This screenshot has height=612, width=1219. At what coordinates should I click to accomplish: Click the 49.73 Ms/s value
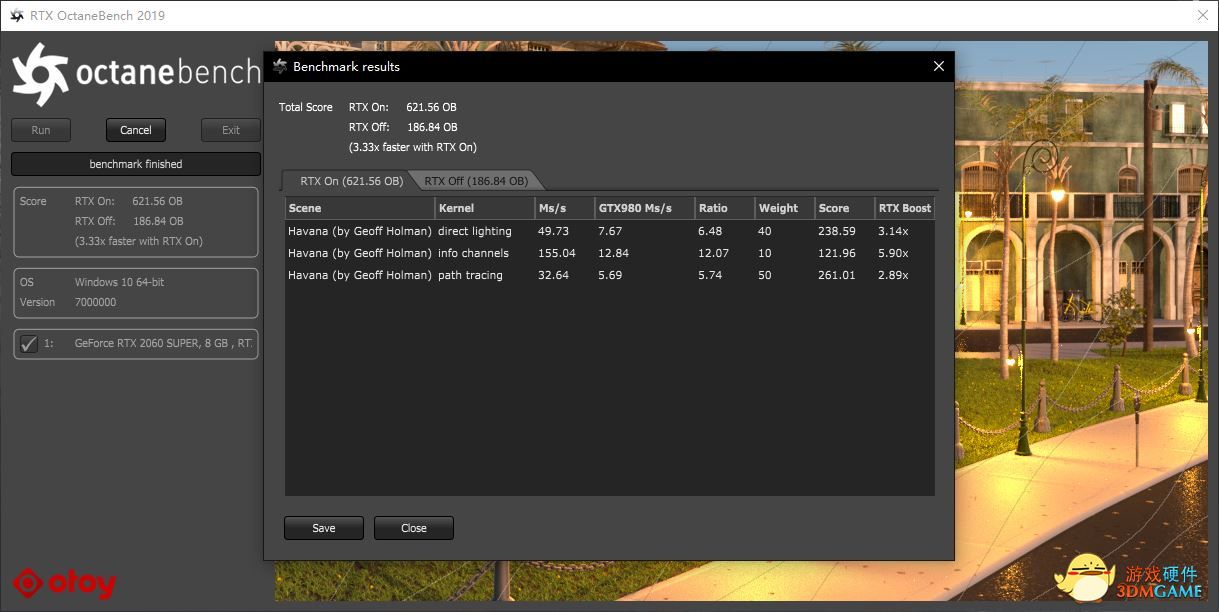coord(554,231)
